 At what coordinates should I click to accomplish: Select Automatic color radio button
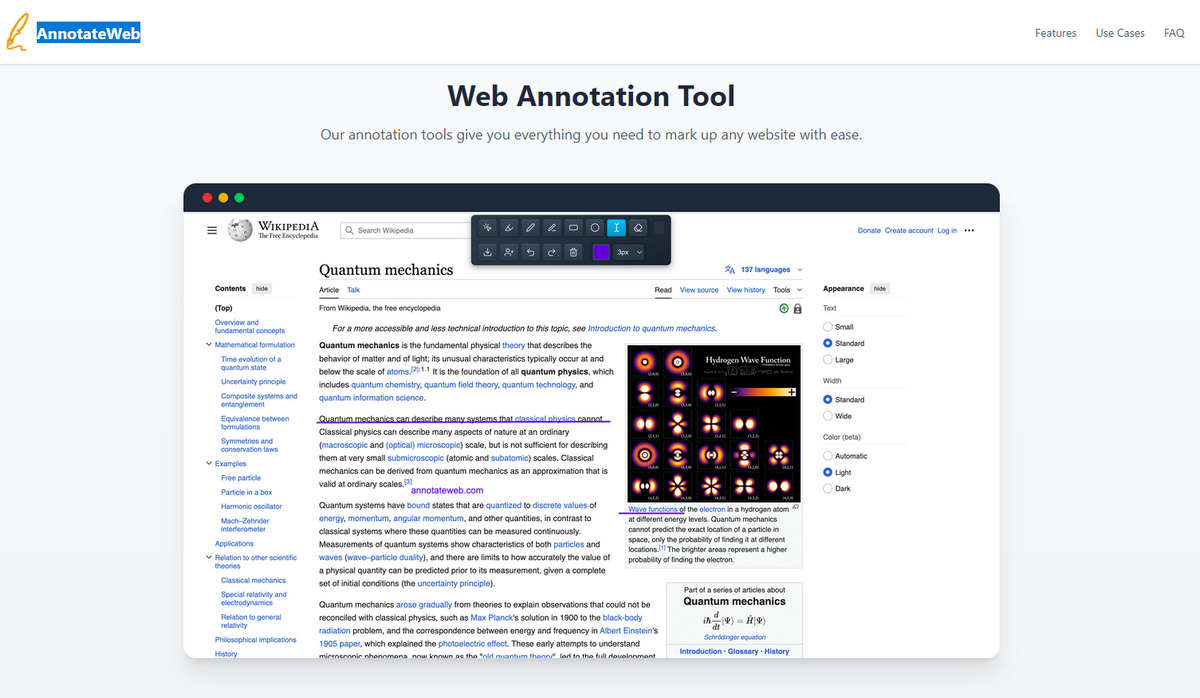pos(827,456)
